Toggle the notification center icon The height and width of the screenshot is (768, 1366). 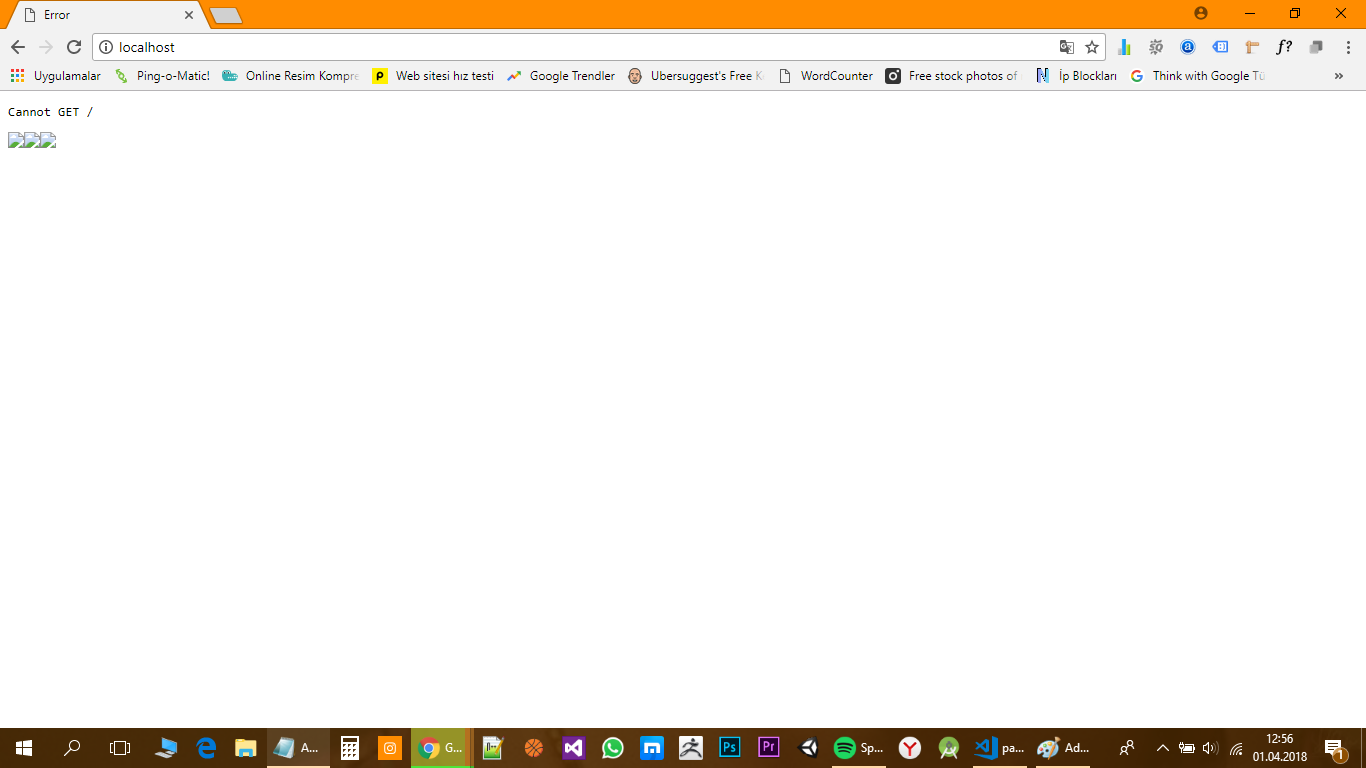coord(1331,747)
